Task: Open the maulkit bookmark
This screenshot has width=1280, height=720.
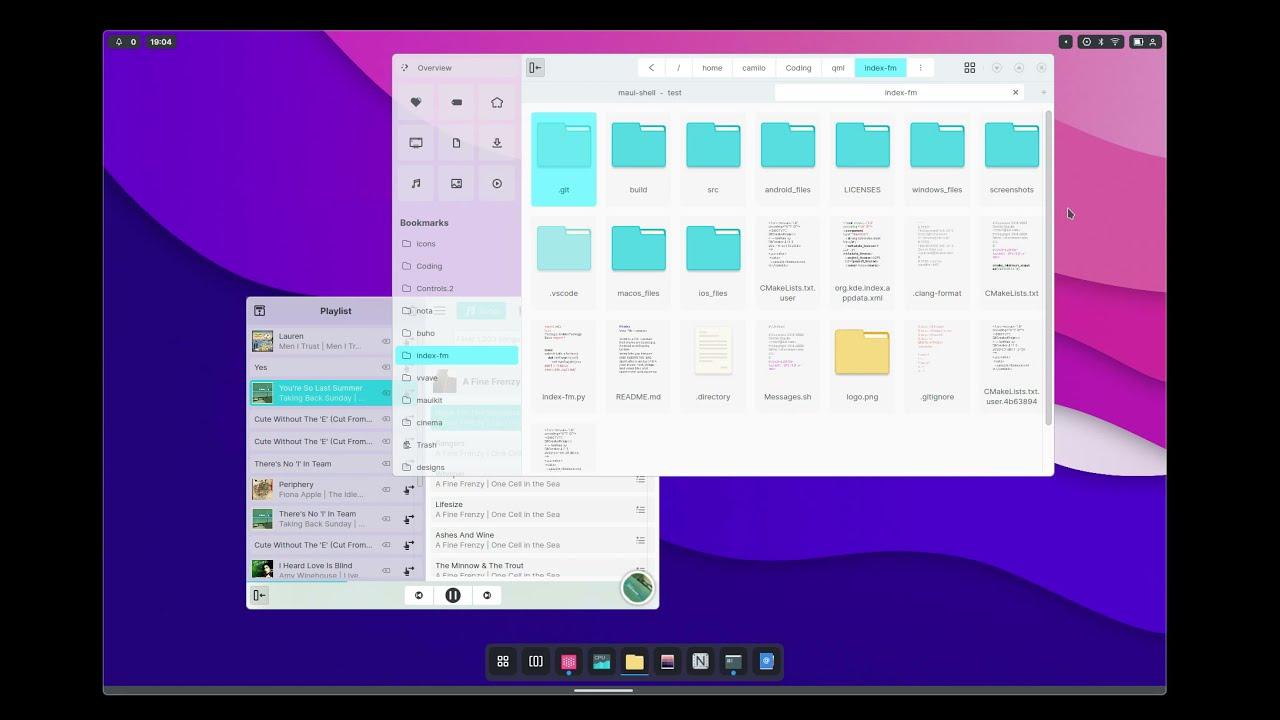Action: (457, 400)
